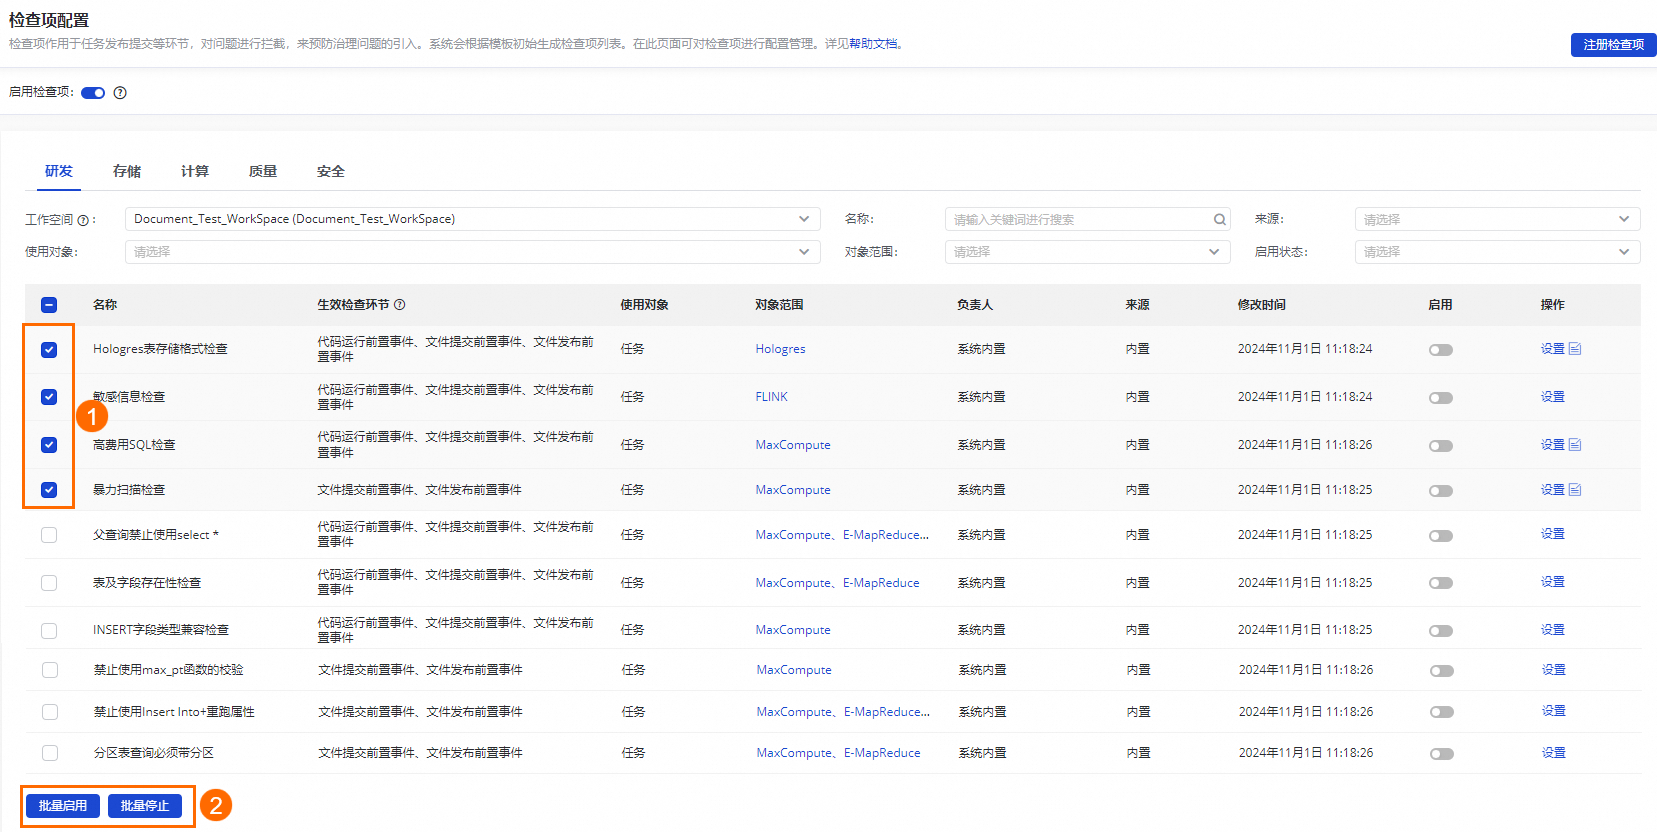The width and height of the screenshot is (1657, 832).
Task: Click the Hologres link in 对象范围 column
Action: coord(780,349)
